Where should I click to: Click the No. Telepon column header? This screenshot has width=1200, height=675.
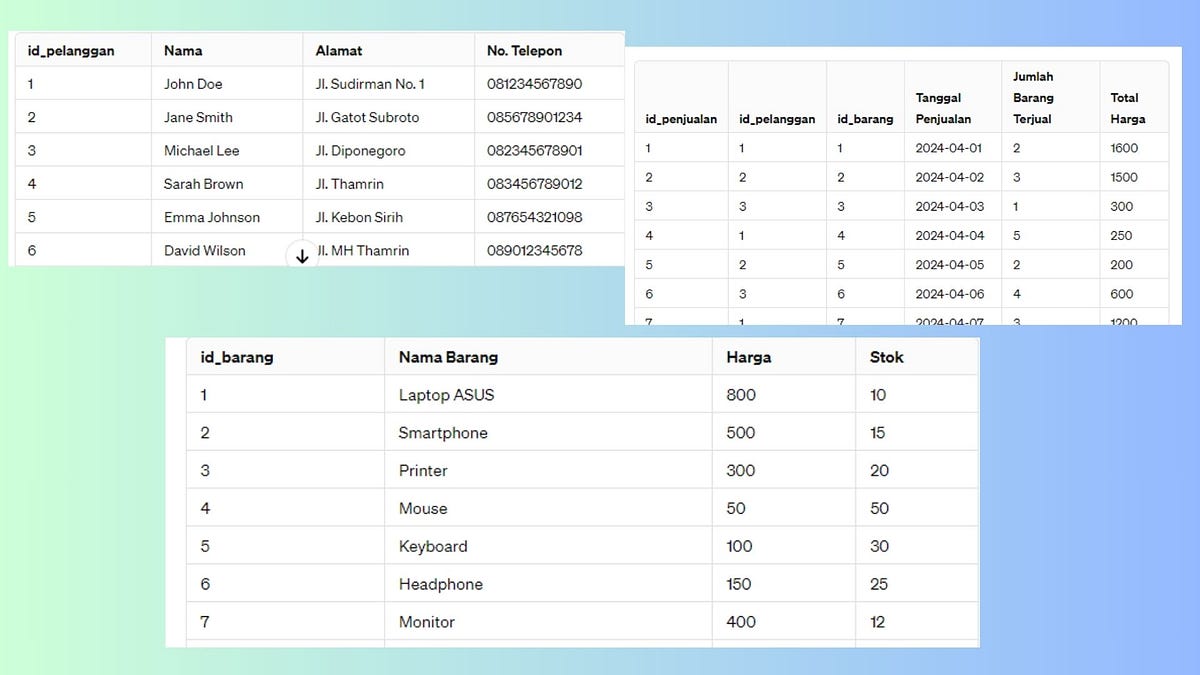516,49
